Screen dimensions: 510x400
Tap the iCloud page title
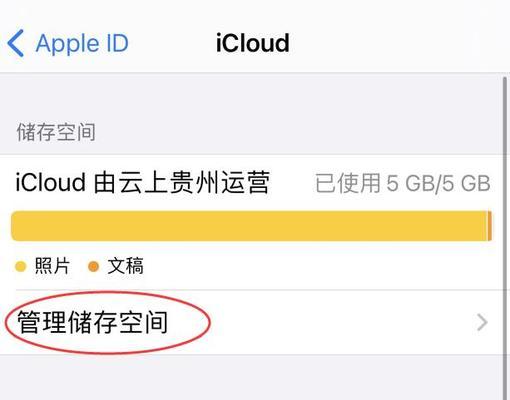253,43
